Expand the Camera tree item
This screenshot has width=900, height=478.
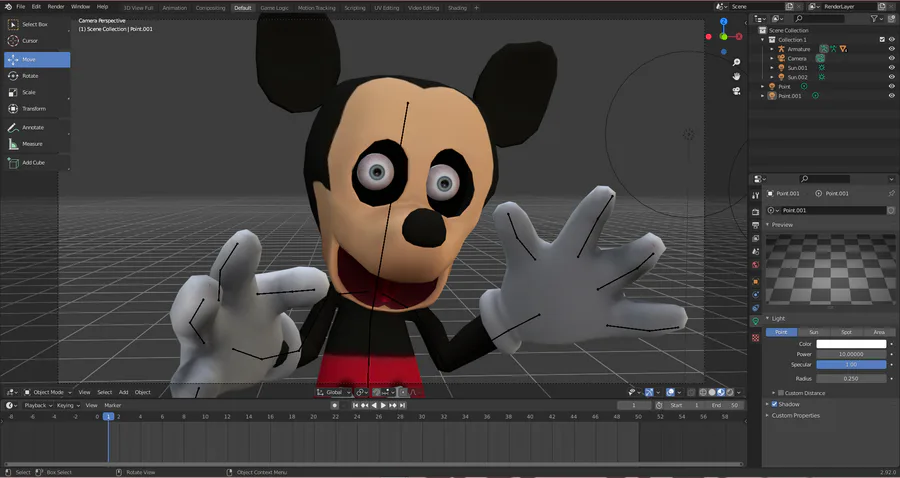pos(772,59)
